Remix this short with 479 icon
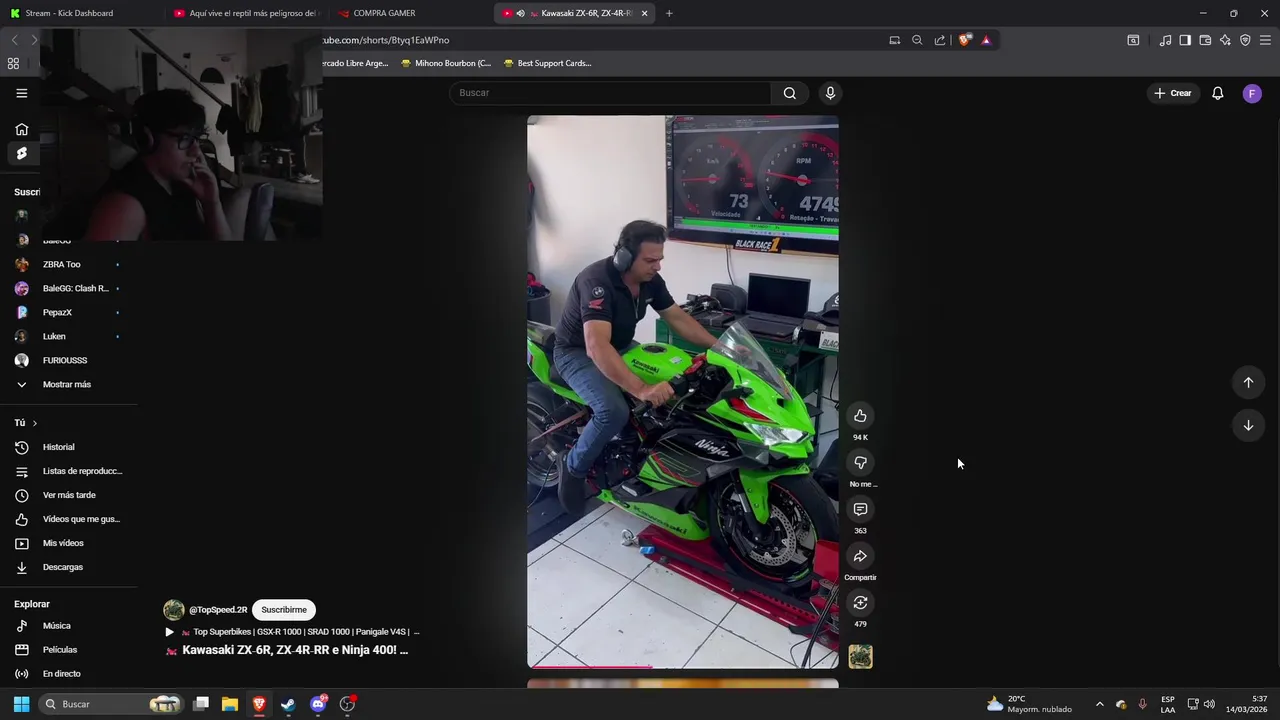This screenshot has width=1280, height=720. (x=860, y=603)
